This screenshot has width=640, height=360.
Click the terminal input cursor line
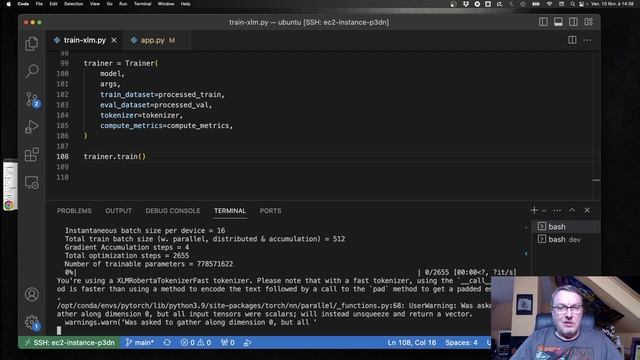point(59,330)
